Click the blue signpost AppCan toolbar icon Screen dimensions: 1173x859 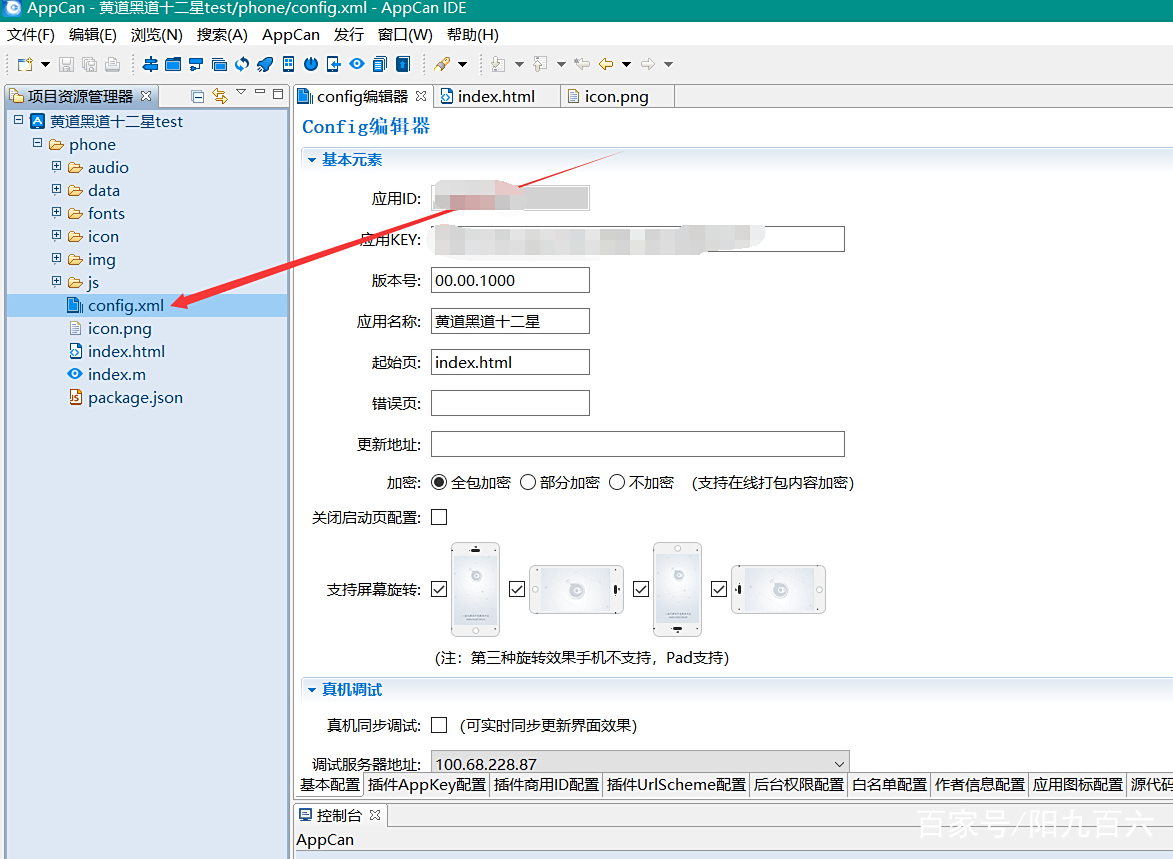150,64
